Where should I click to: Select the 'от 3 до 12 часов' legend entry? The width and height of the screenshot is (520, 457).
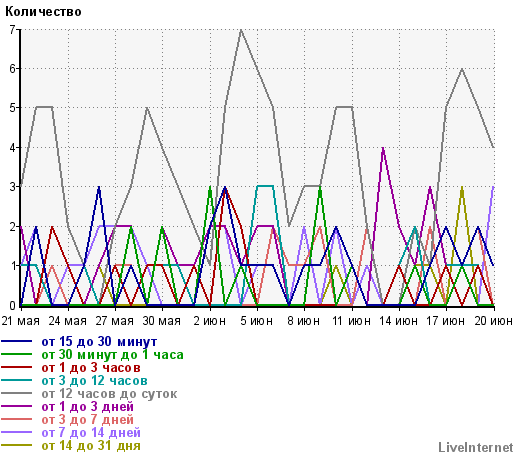tap(94, 381)
